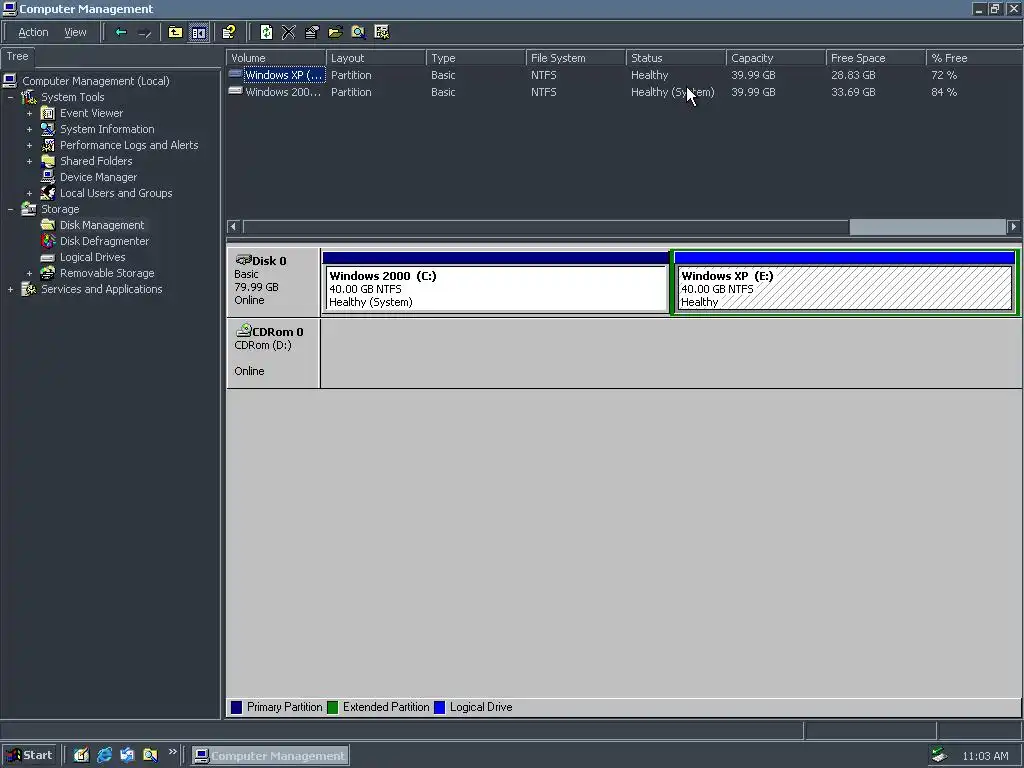Click Local Users and Groups icon
Viewport: 1024px width, 768px height.
click(48, 193)
